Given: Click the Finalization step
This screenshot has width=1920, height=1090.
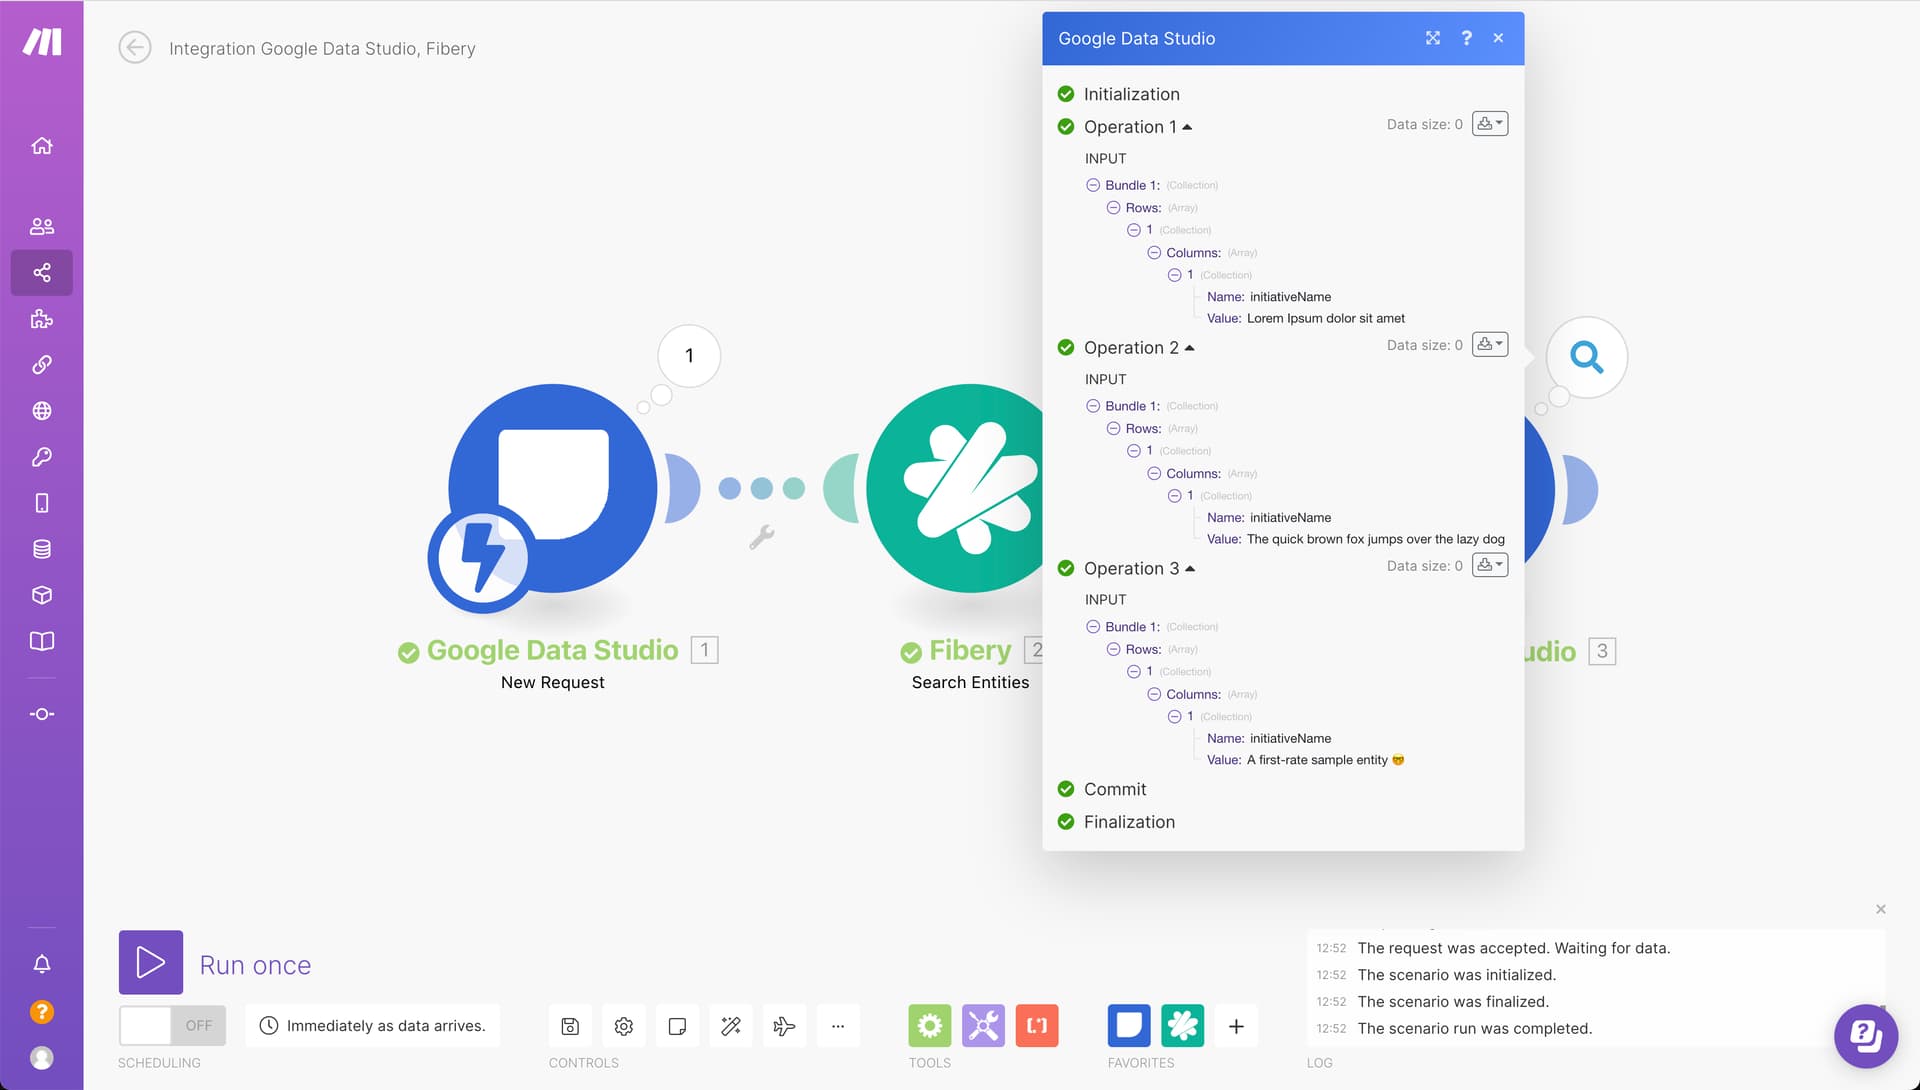Looking at the screenshot, I should coord(1129,822).
